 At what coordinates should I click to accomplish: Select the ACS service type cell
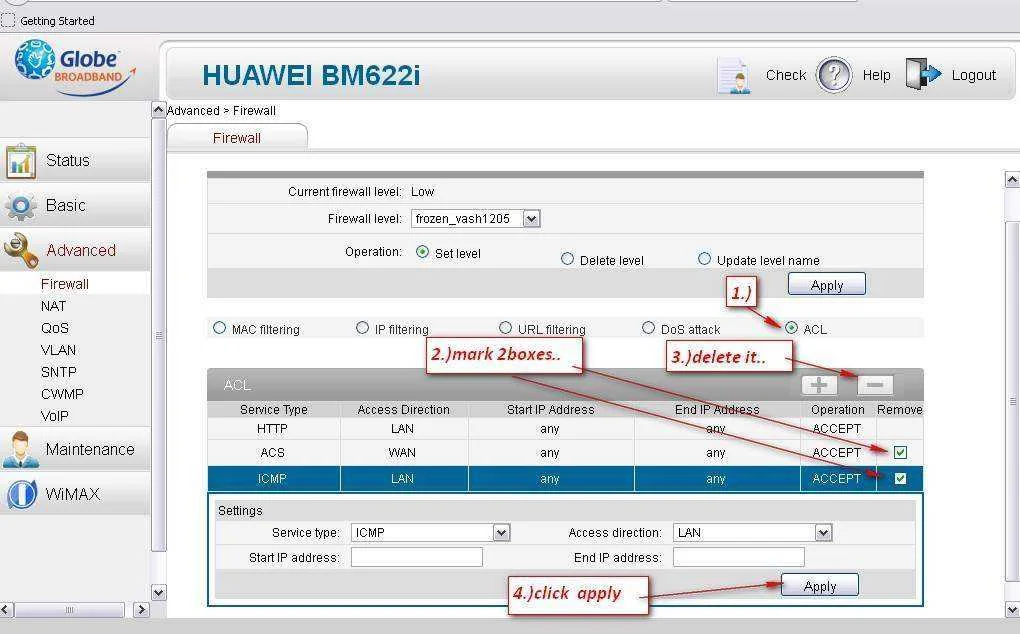tap(273, 453)
